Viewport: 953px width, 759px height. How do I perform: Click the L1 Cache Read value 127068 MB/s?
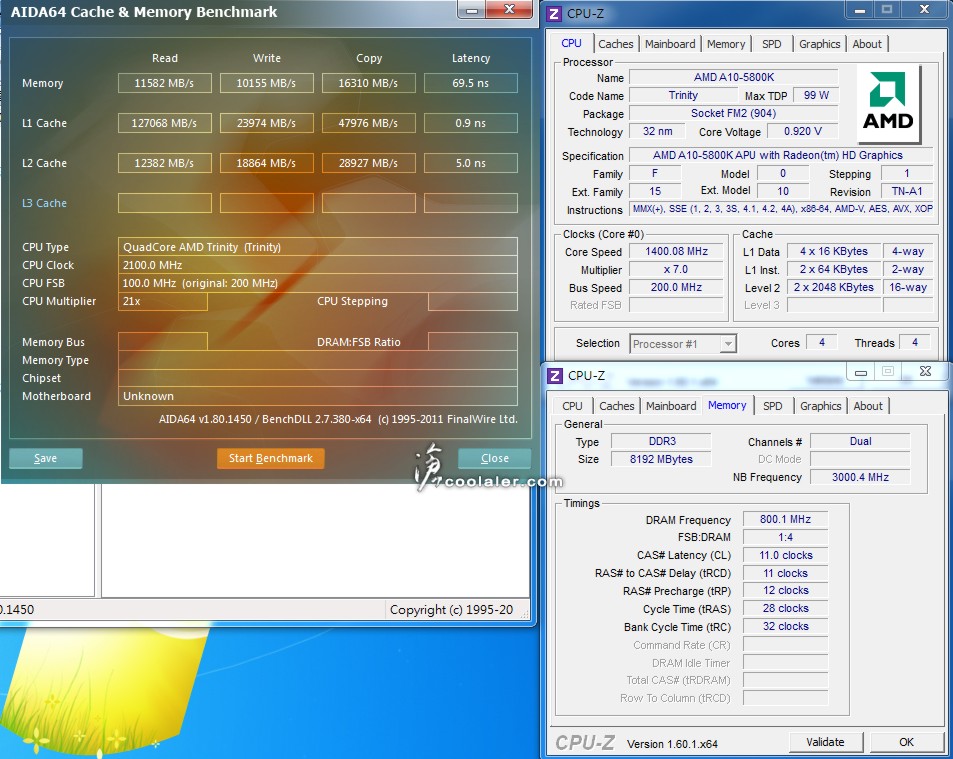point(165,123)
